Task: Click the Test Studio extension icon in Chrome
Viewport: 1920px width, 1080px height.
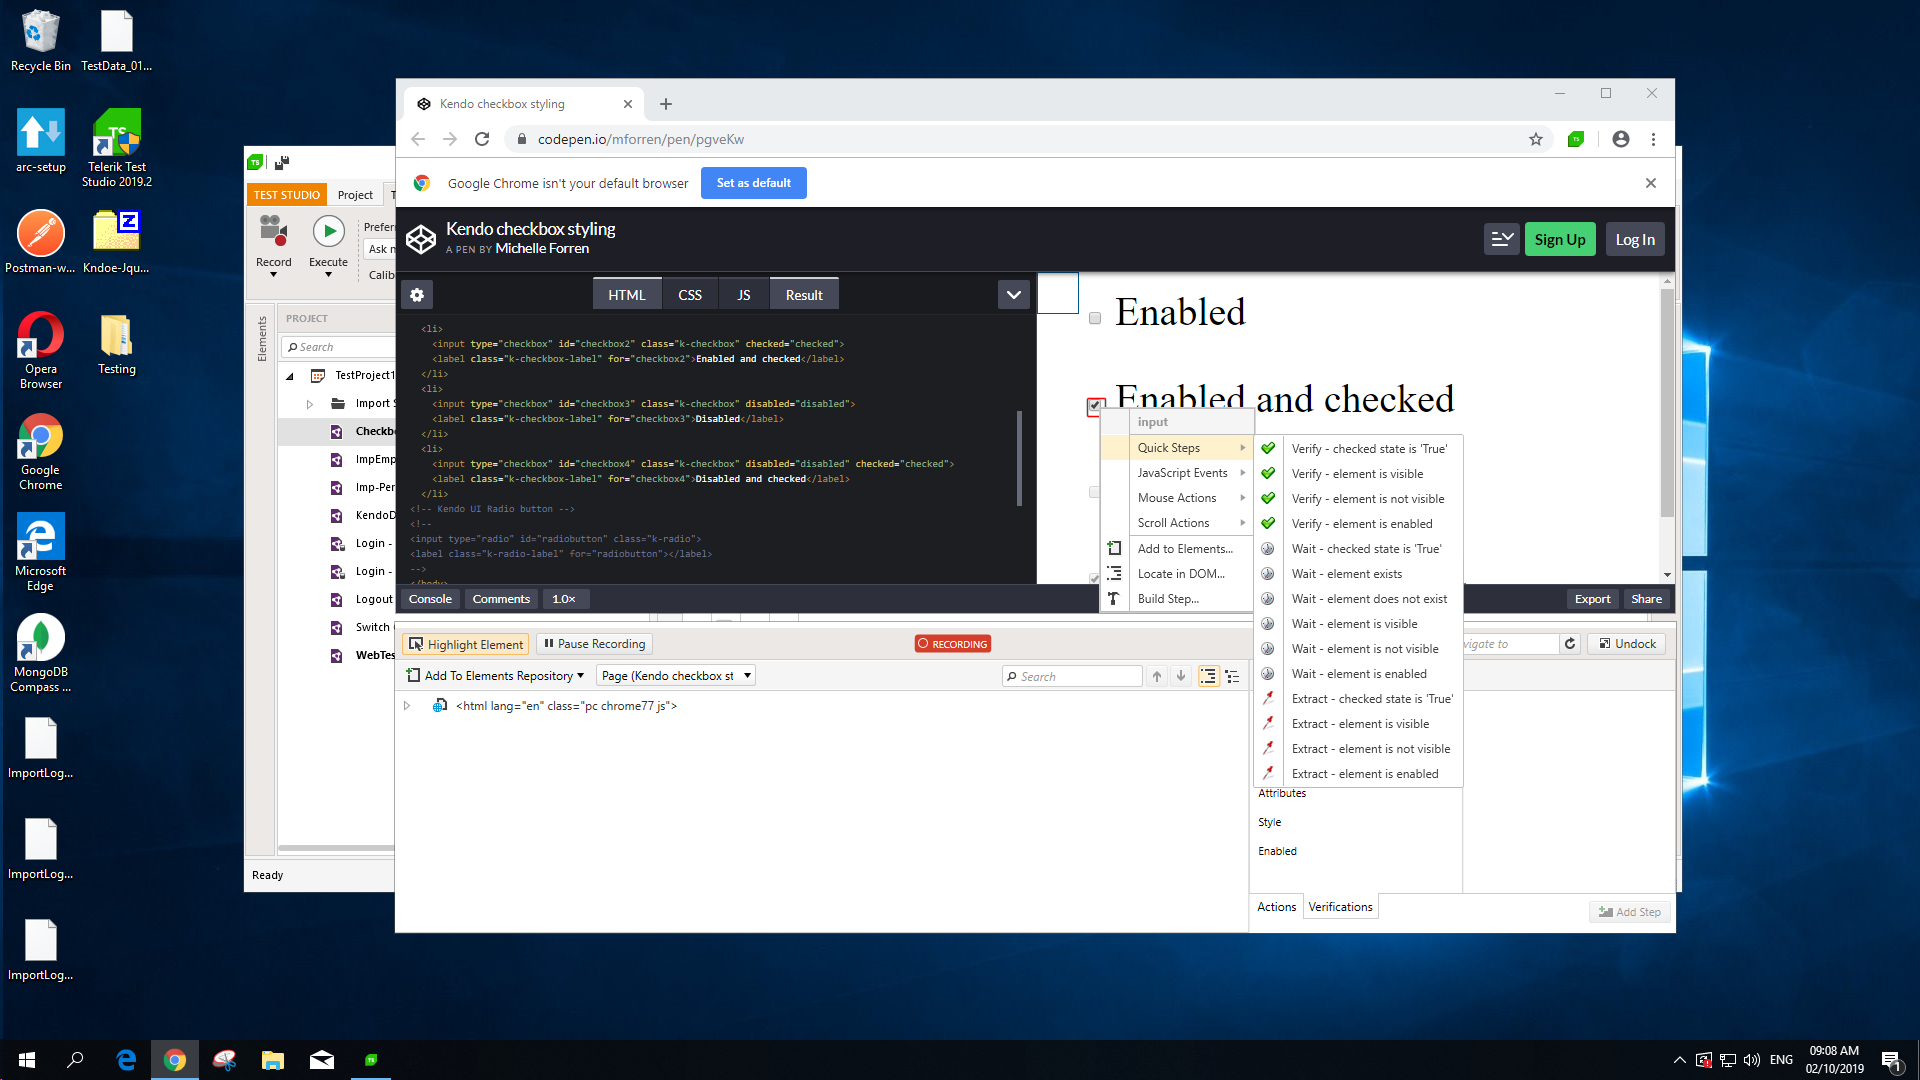Action: [x=1576, y=139]
